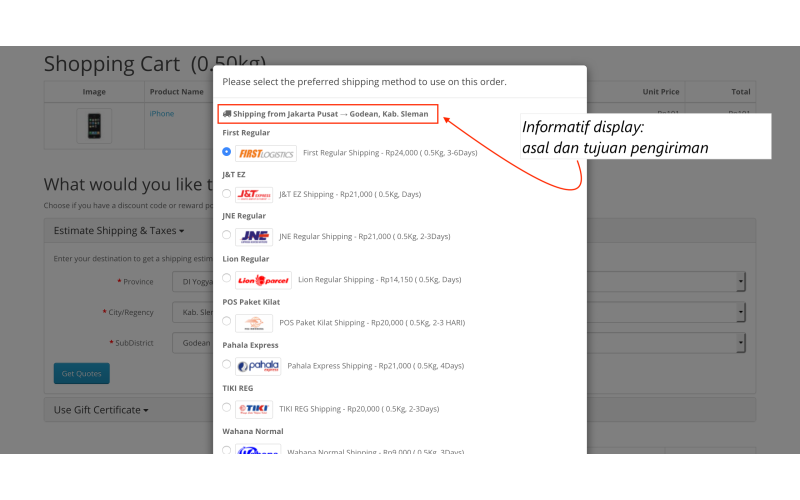
Task: Select First Regular Shipping radio button
Action: 227,152
